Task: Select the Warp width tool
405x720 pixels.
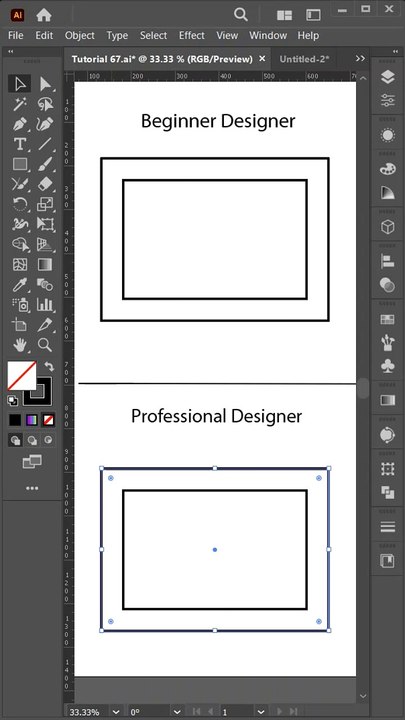Action: click(20, 224)
